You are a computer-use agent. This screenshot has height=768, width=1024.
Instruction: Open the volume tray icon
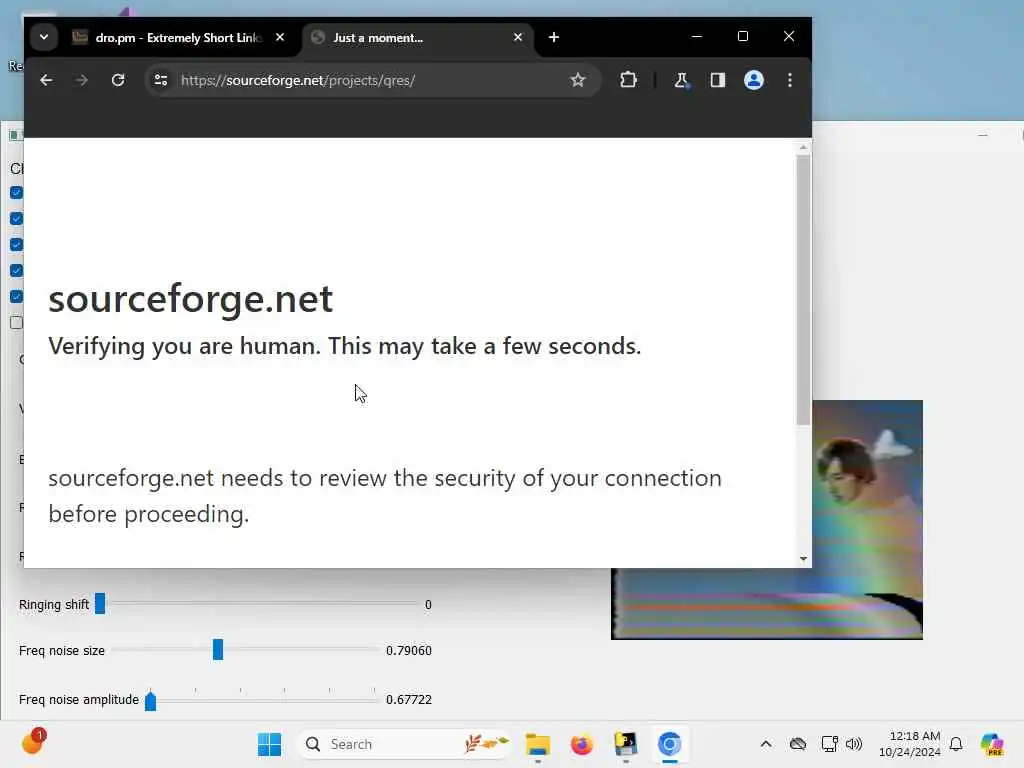[854, 744]
